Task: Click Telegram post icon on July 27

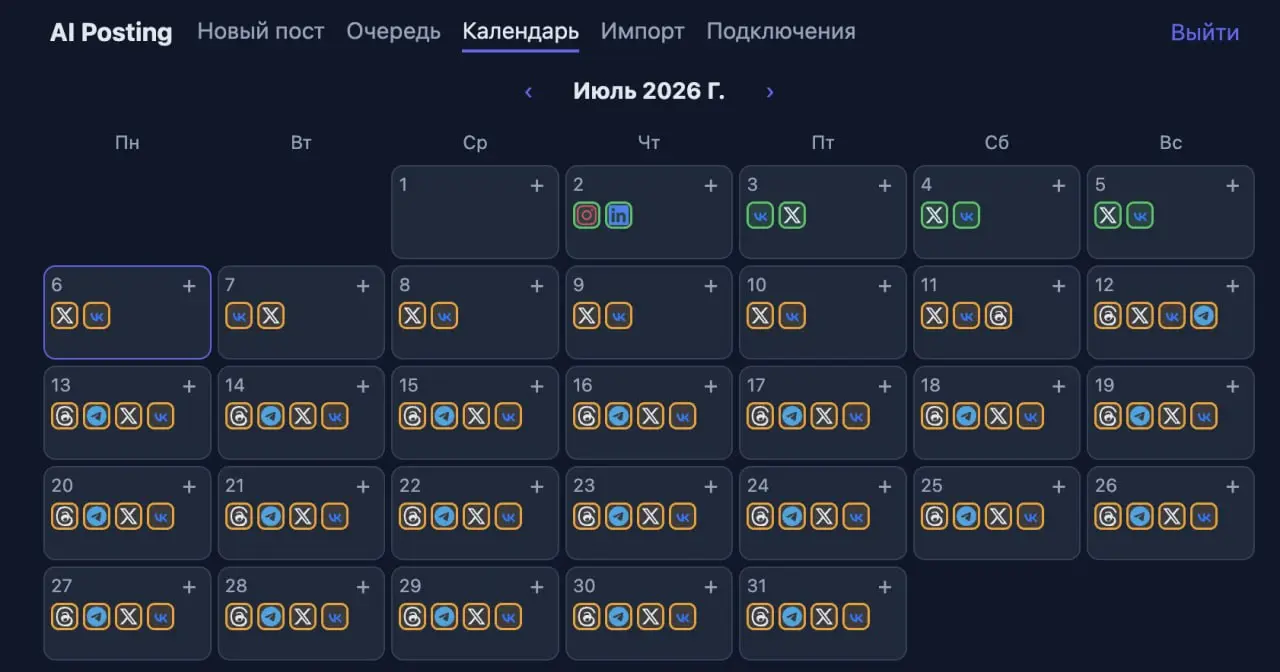Action: click(x=97, y=617)
